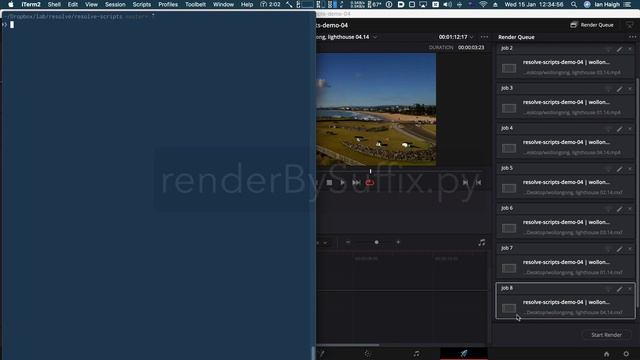Open the AirPlay display menu icon
Image resolution: width=640 pixels, height=360 pixels.
click(423, 4)
